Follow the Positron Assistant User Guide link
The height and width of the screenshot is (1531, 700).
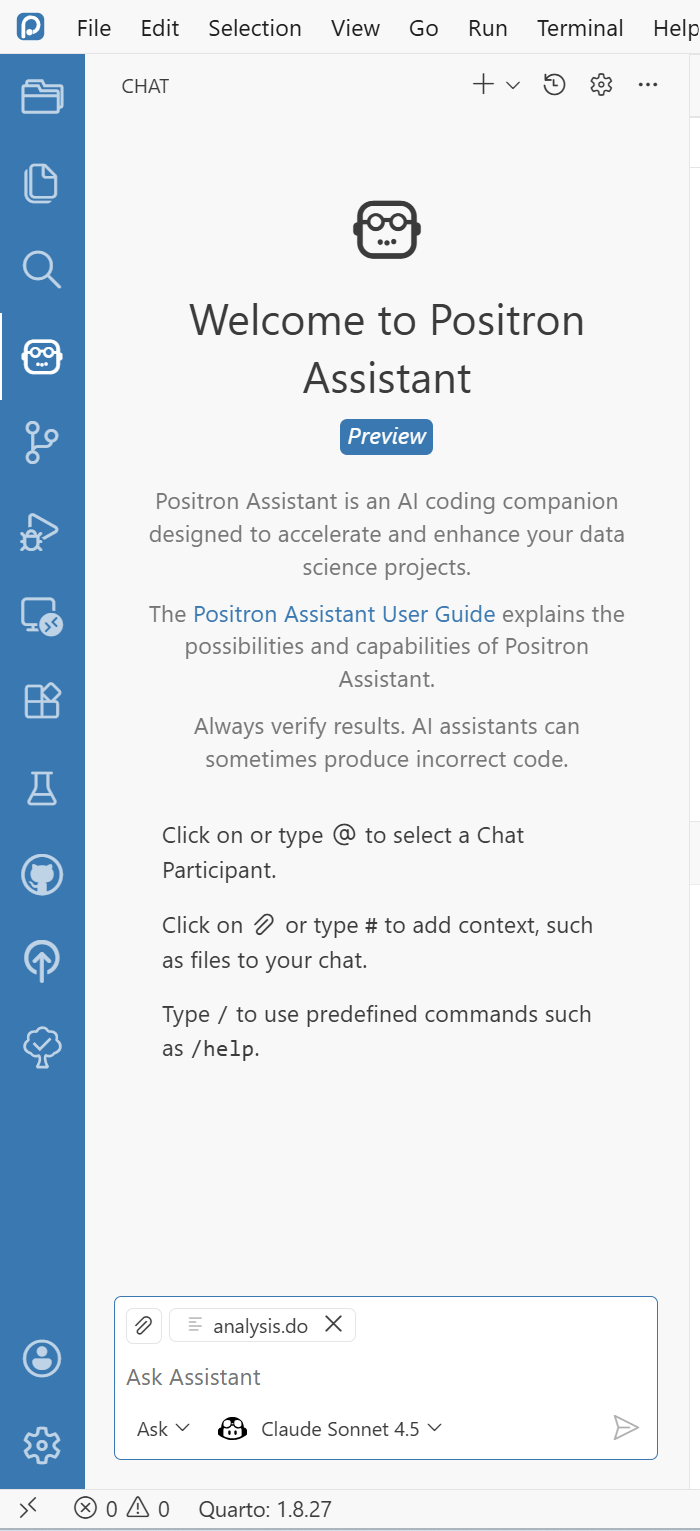(x=344, y=614)
